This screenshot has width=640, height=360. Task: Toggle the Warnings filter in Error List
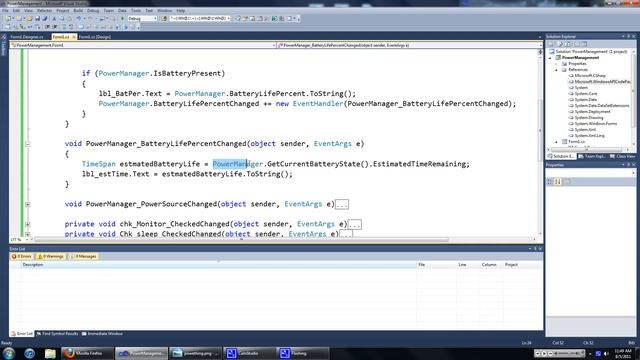click(51, 256)
